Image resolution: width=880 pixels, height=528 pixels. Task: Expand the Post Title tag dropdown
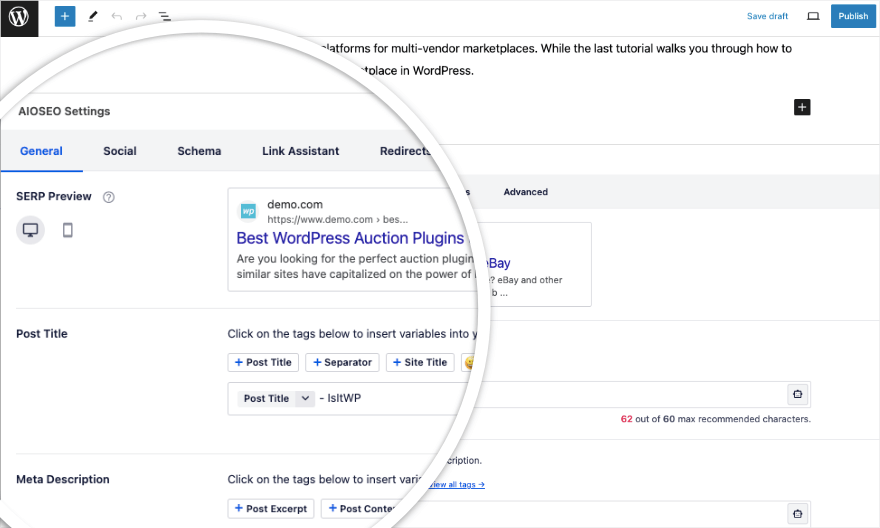(x=306, y=398)
